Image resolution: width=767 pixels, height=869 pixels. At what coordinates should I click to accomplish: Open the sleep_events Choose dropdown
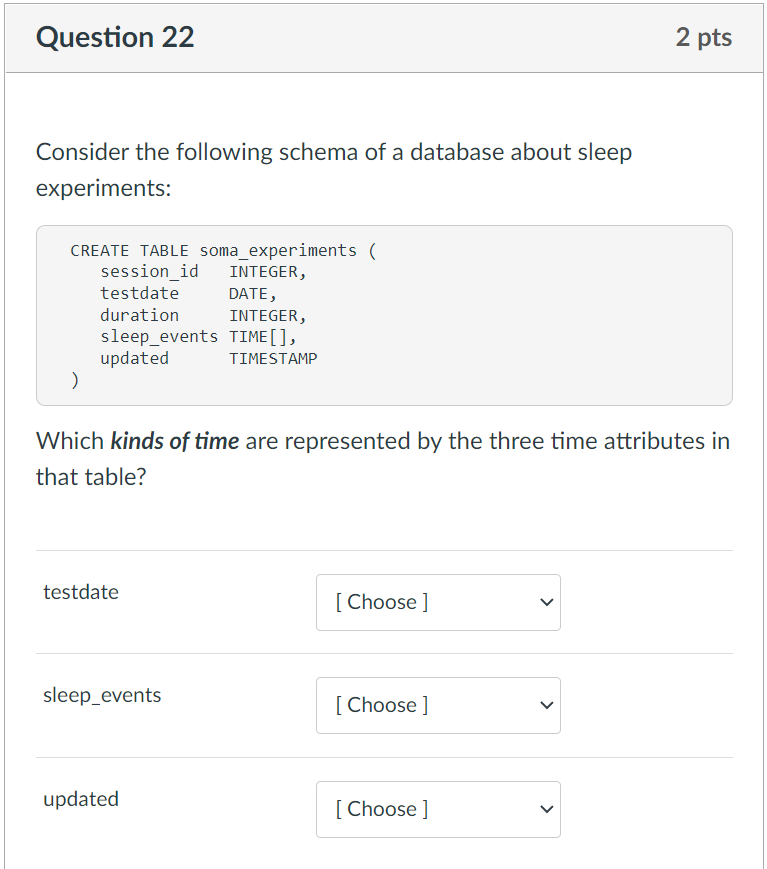[438, 705]
